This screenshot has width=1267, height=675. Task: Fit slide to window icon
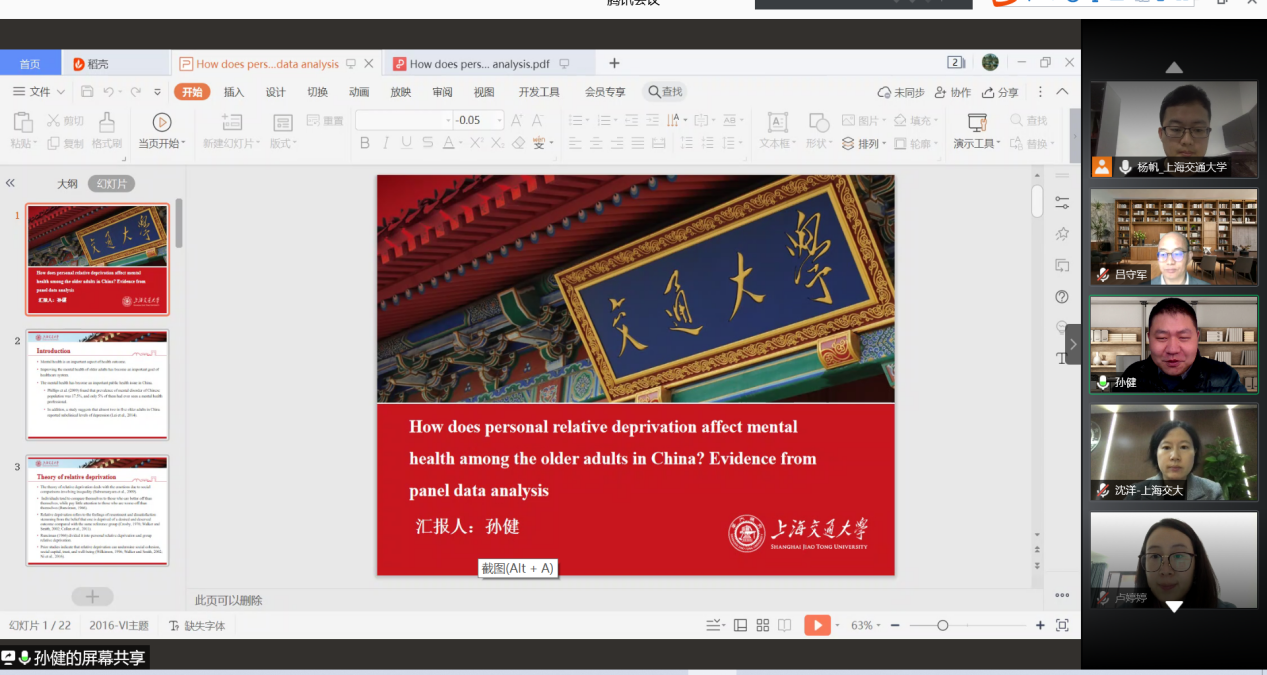pyautogui.click(x=1062, y=625)
